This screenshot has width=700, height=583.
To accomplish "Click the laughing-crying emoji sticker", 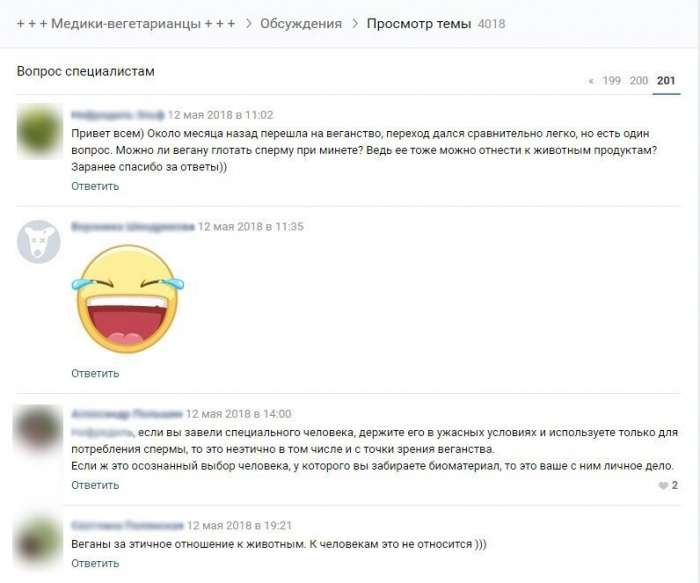I will pyautogui.click(x=128, y=299).
